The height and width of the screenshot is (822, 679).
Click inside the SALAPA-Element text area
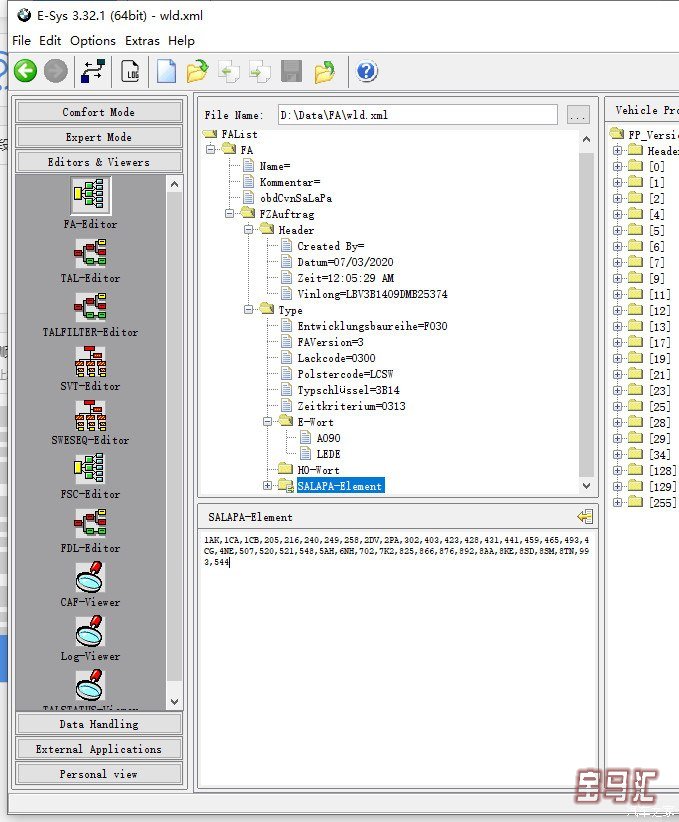point(397,658)
